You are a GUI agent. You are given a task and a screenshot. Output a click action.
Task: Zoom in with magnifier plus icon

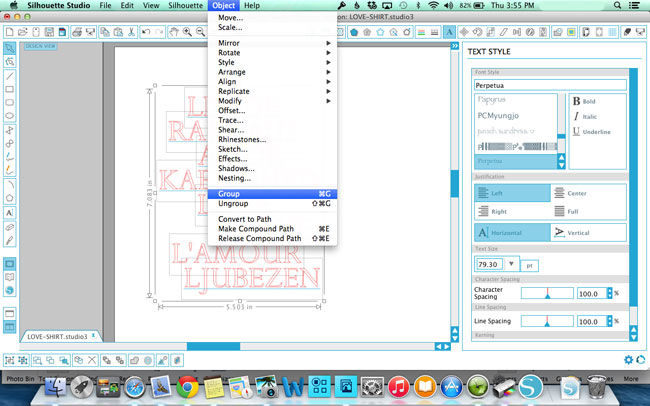coord(187,32)
